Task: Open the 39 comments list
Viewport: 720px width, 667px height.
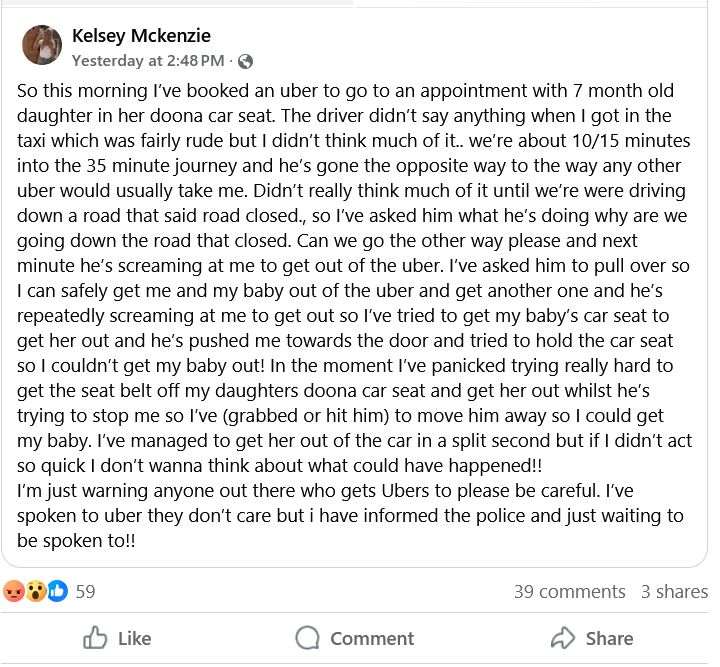Action: (x=569, y=592)
